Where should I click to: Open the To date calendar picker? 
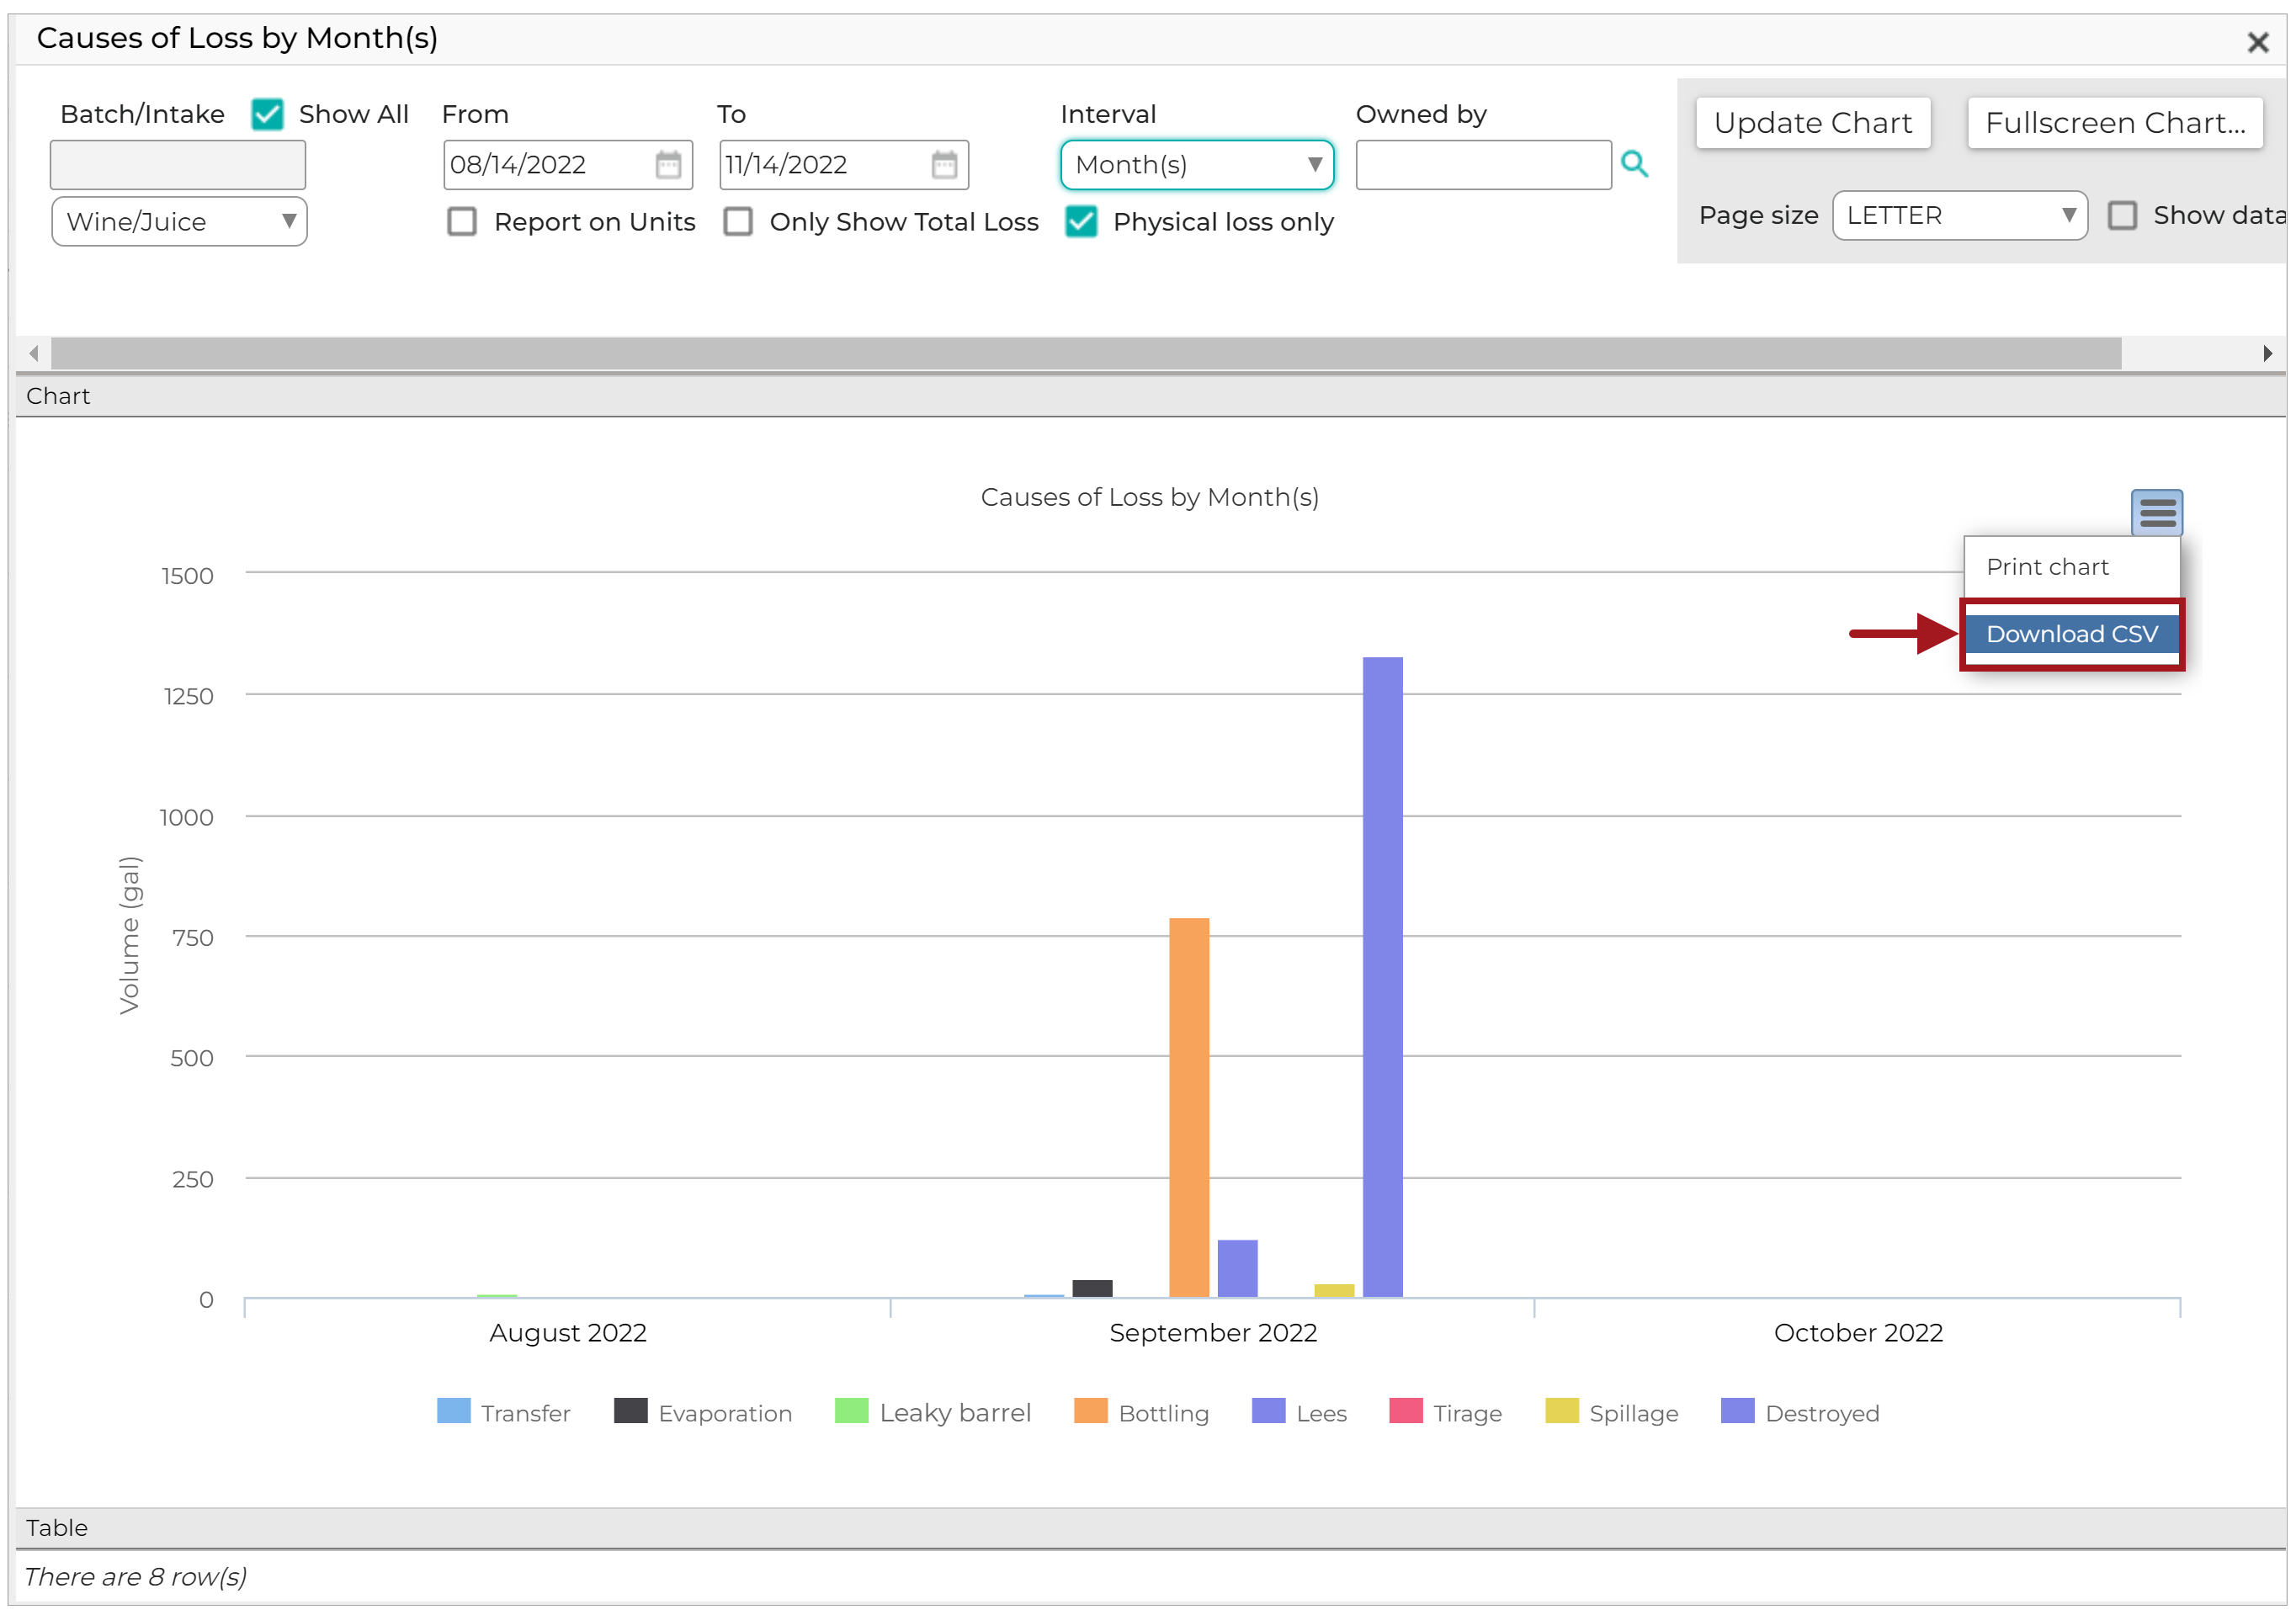[x=944, y=164]
